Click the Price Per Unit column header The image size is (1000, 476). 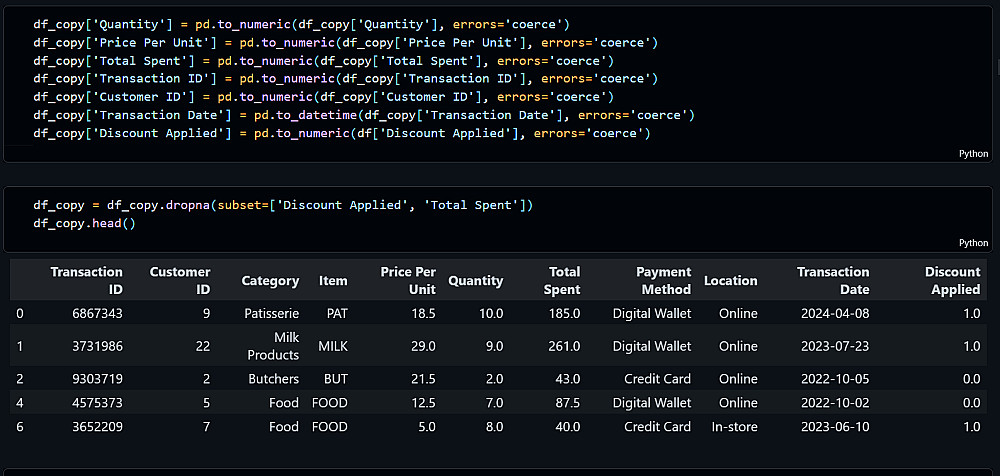(408, 280)
